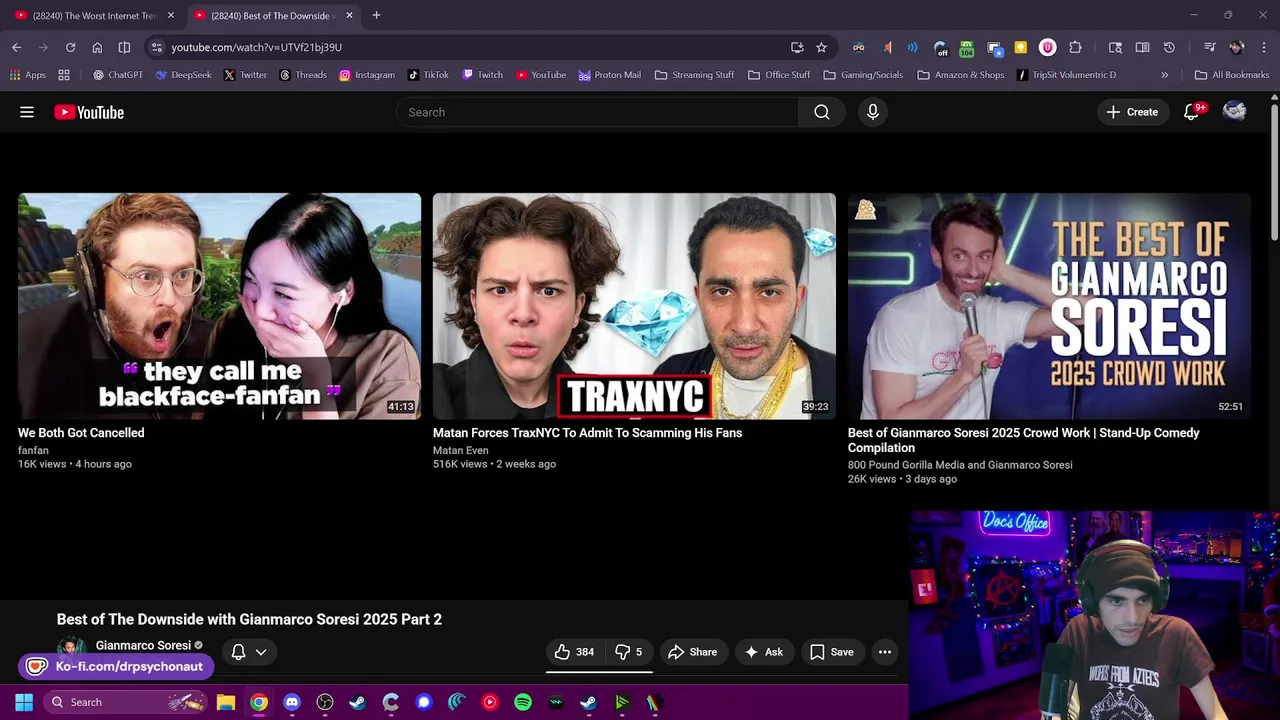Expand the Office Stuff bookmark folder
Screen dimensions: 1280x720
coord(779,75)
